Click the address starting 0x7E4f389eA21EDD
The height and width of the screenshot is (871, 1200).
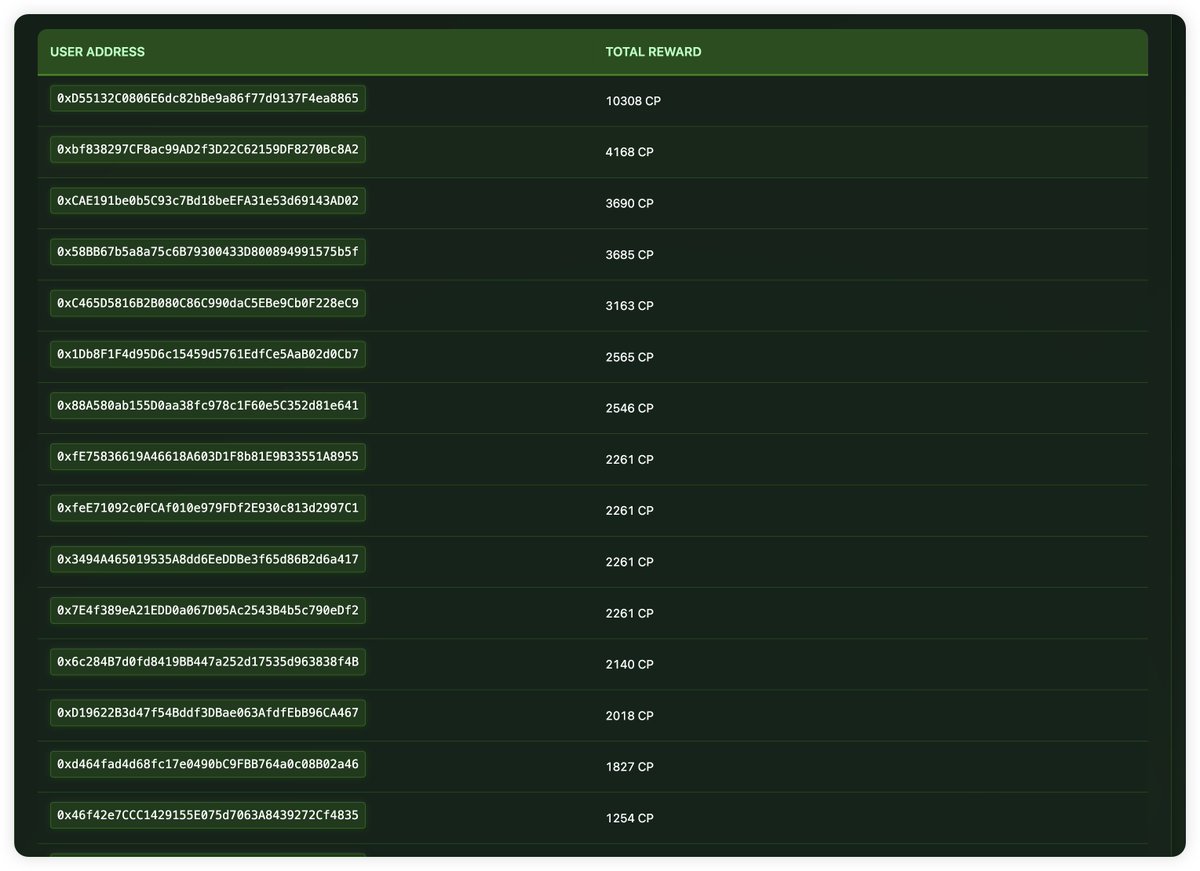pos(205,610)
